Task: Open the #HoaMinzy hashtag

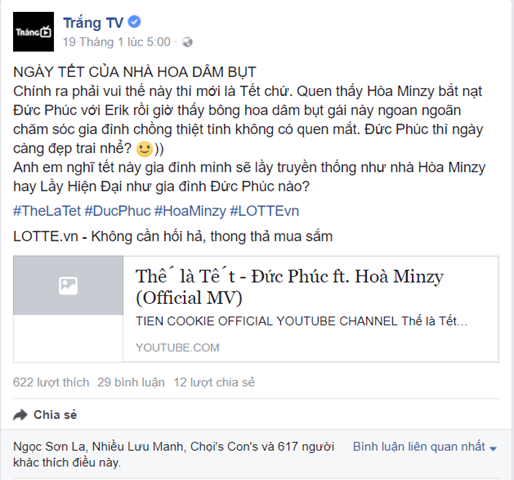Action: (190, 211)
